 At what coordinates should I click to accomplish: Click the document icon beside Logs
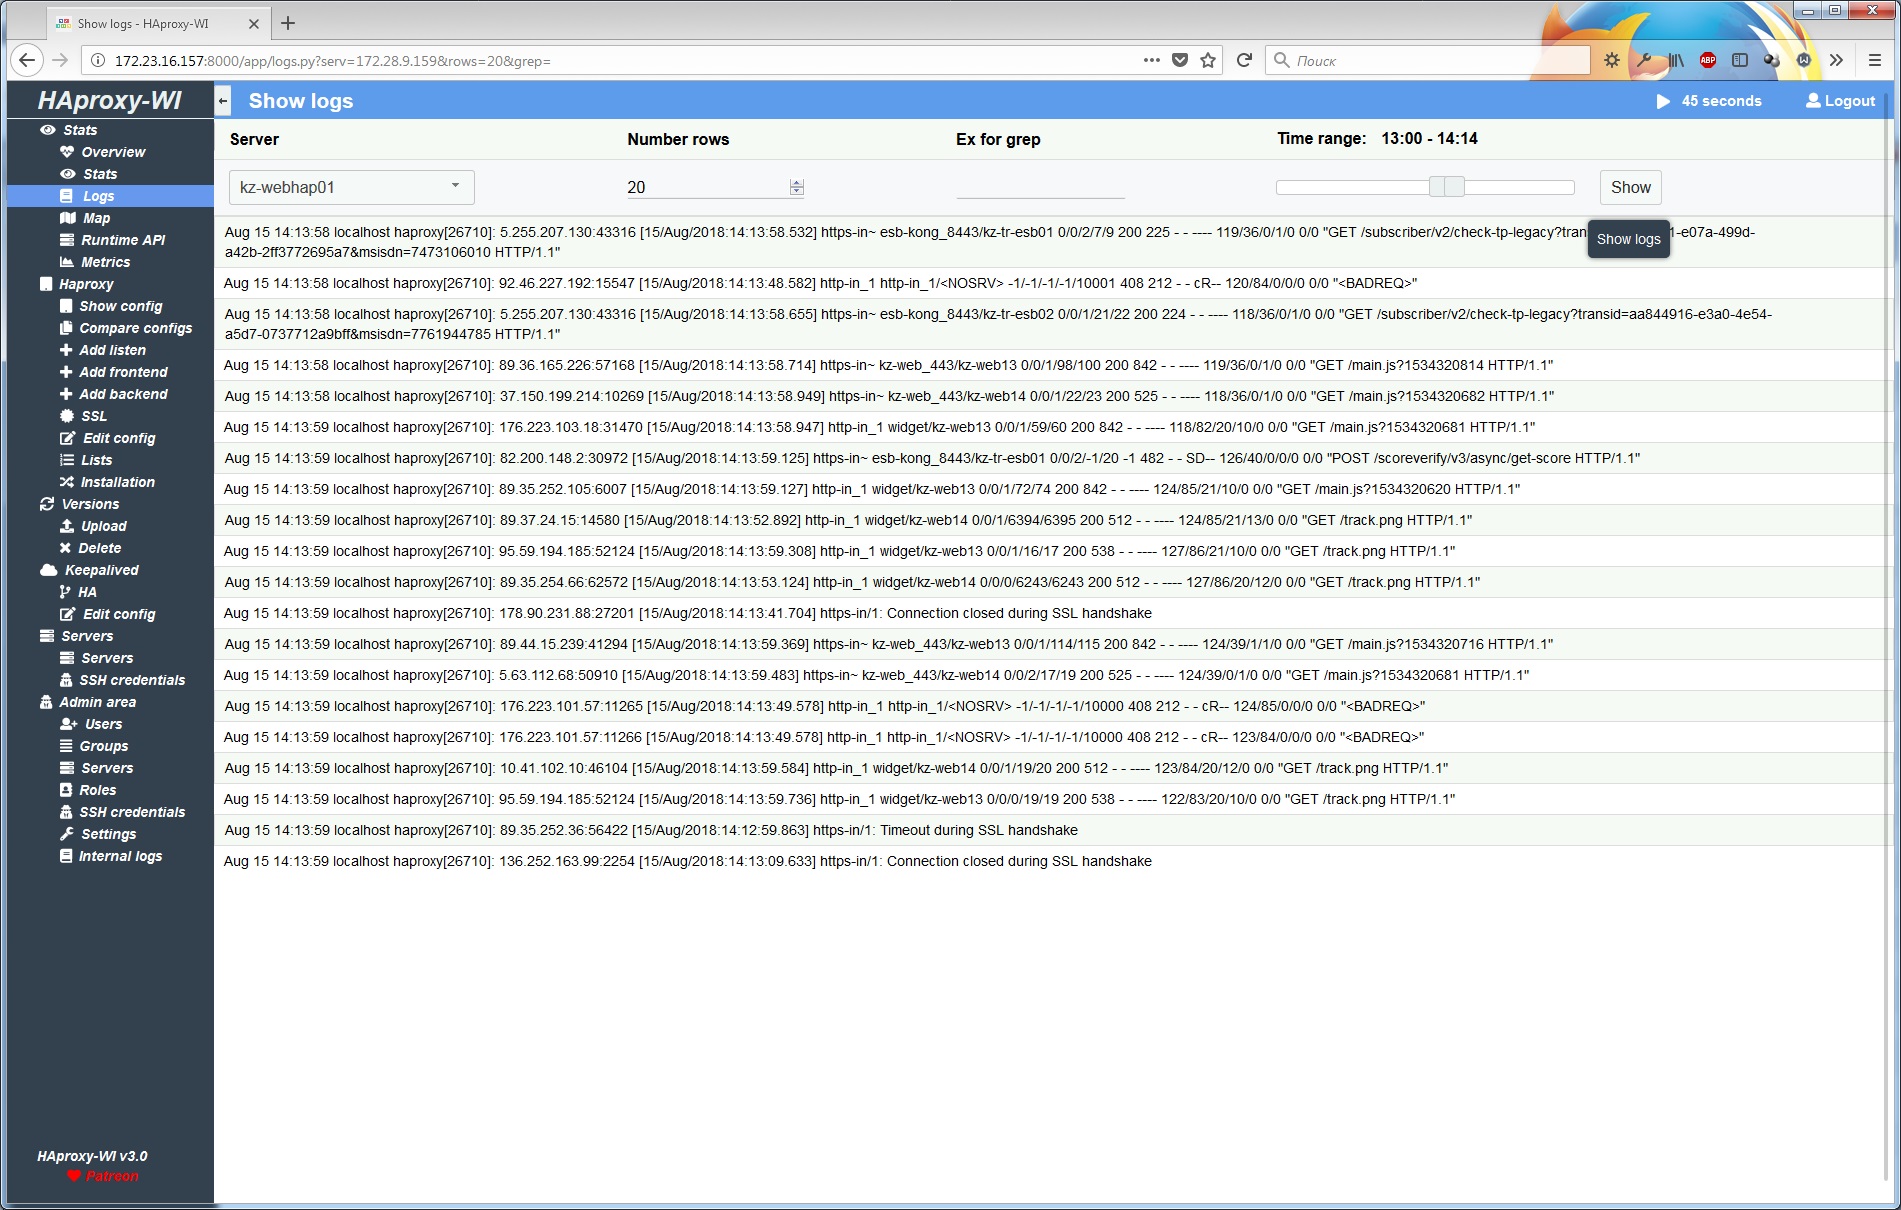coord(66,196)
